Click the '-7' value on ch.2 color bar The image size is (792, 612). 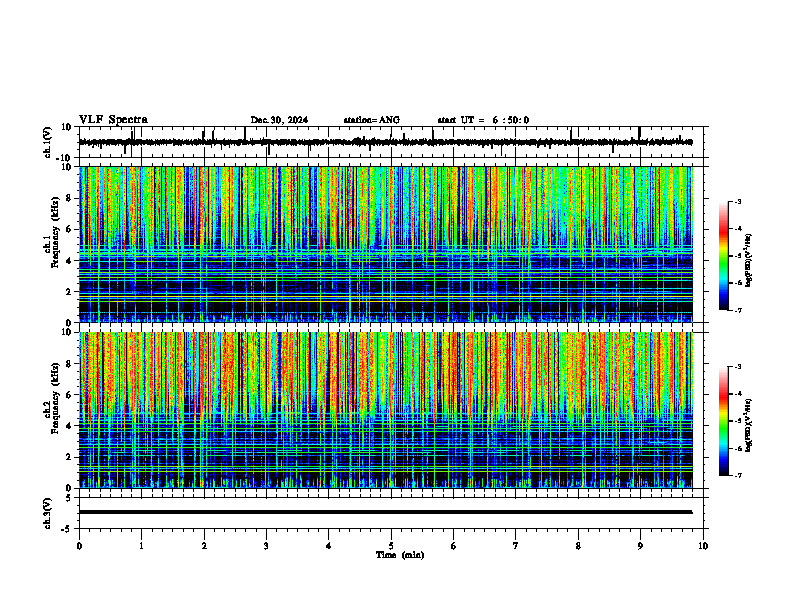point(737,475)
